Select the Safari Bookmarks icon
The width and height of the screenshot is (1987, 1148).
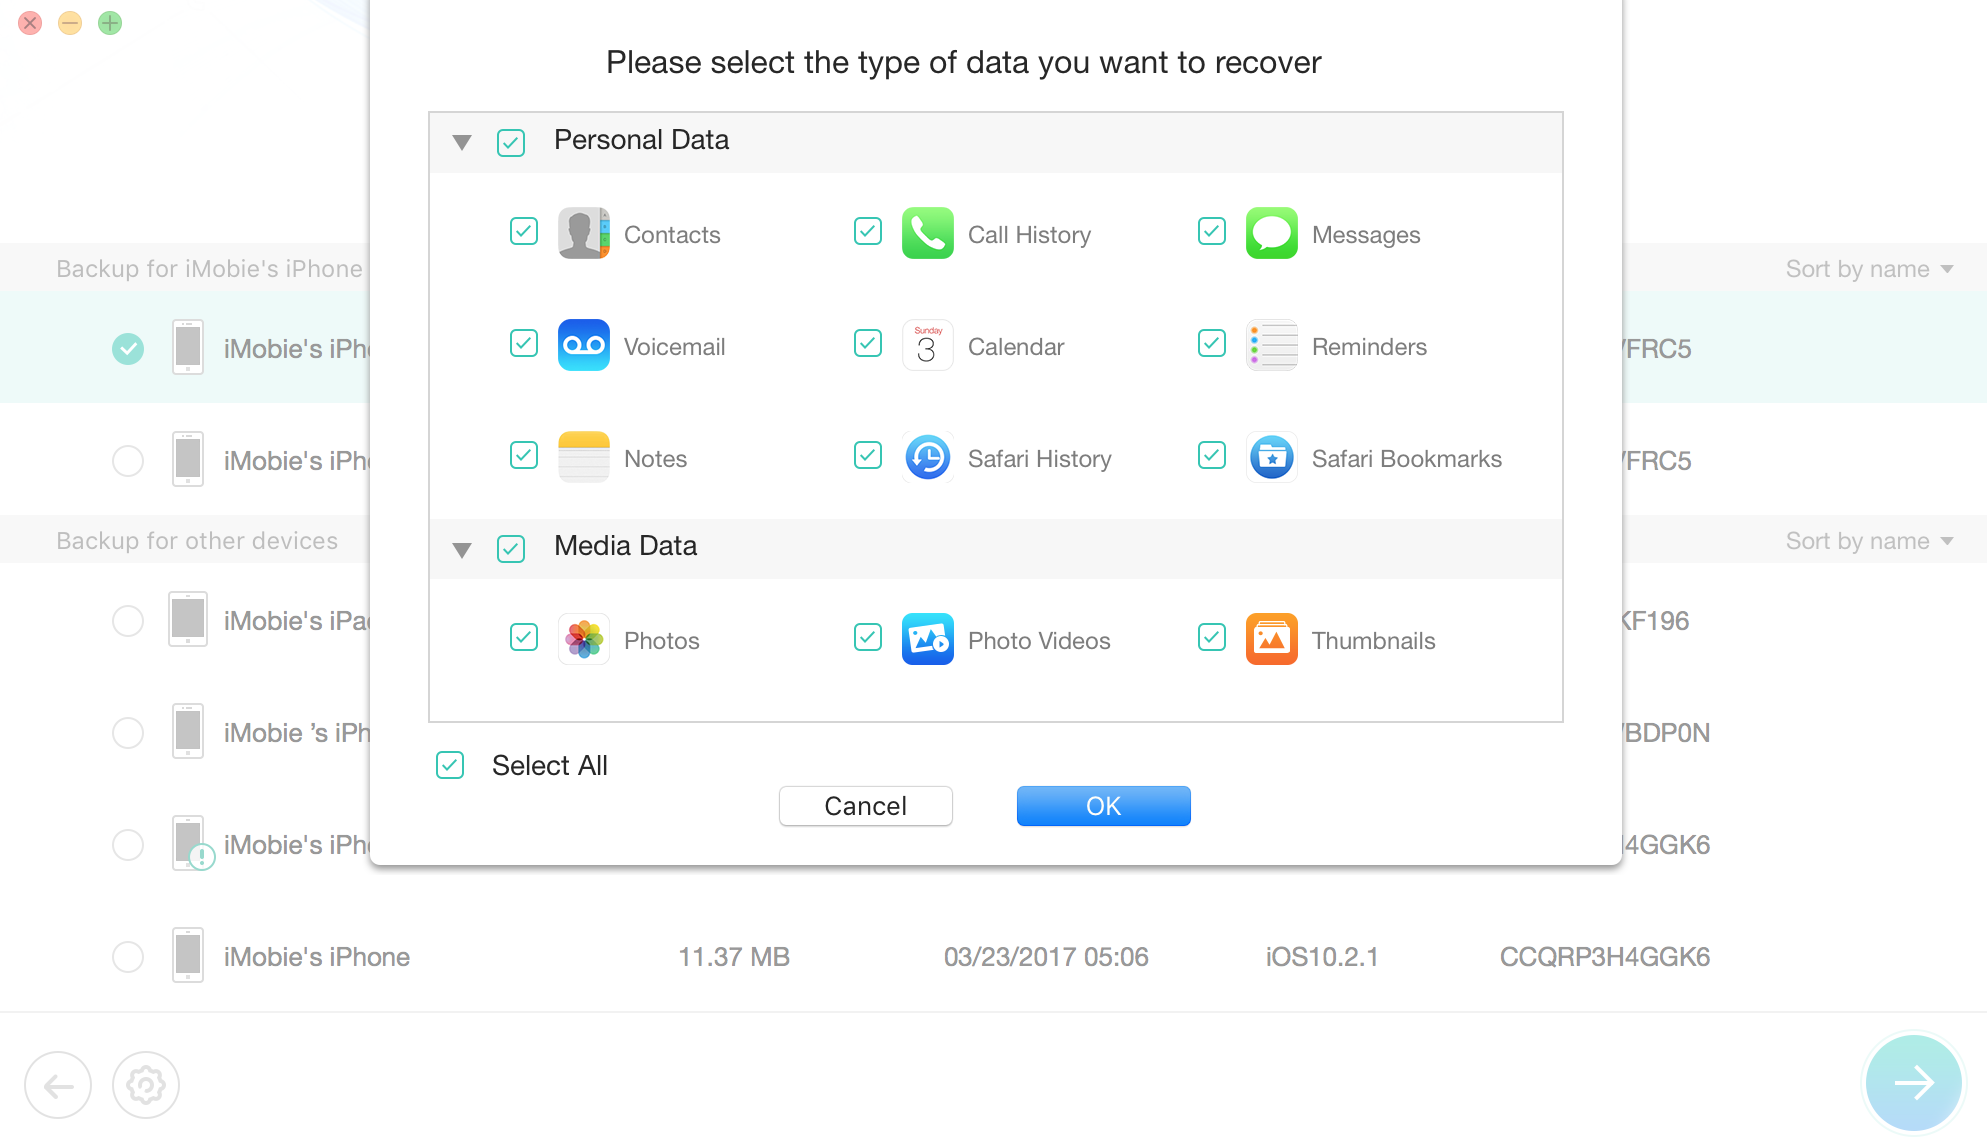tap(1271, 458)
